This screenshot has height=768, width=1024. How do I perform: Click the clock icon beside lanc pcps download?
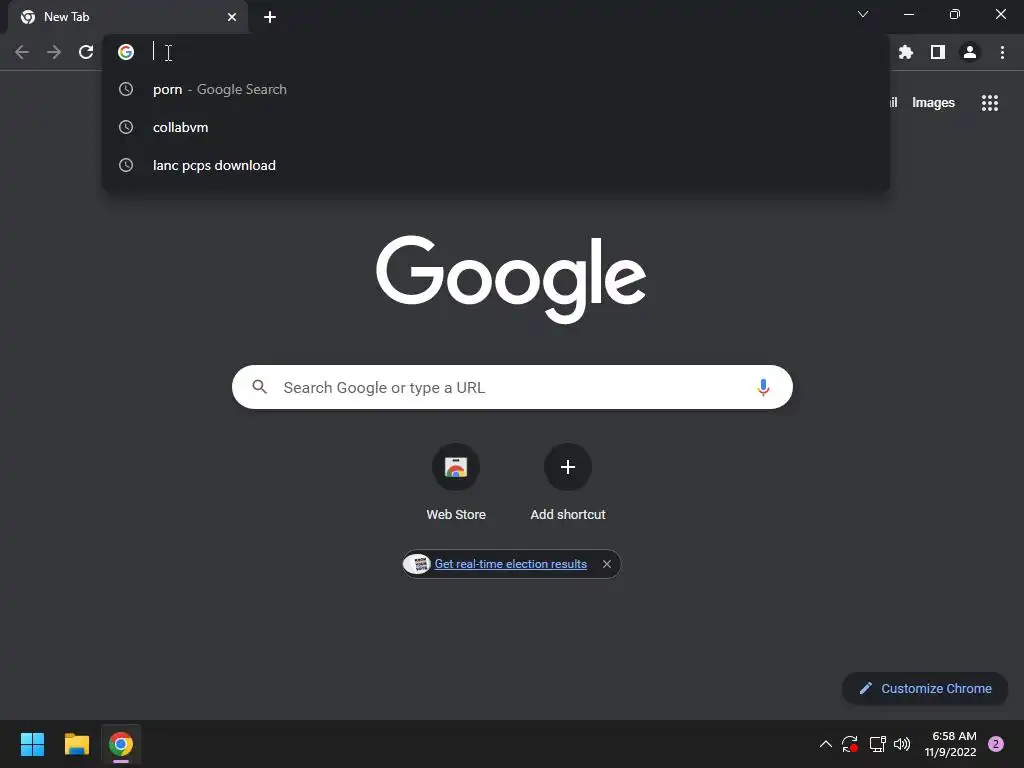[126, 165]
